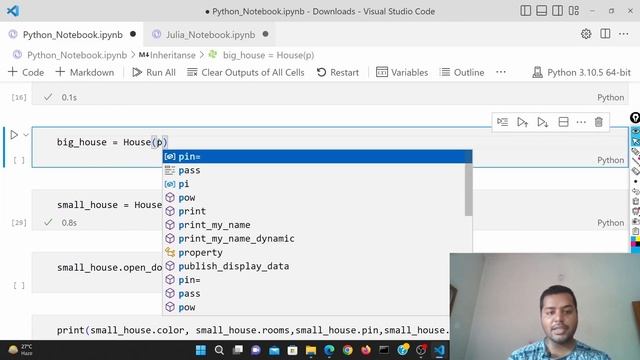Open taskbar Search icon
640x360 pixels.
coord(219,350)
